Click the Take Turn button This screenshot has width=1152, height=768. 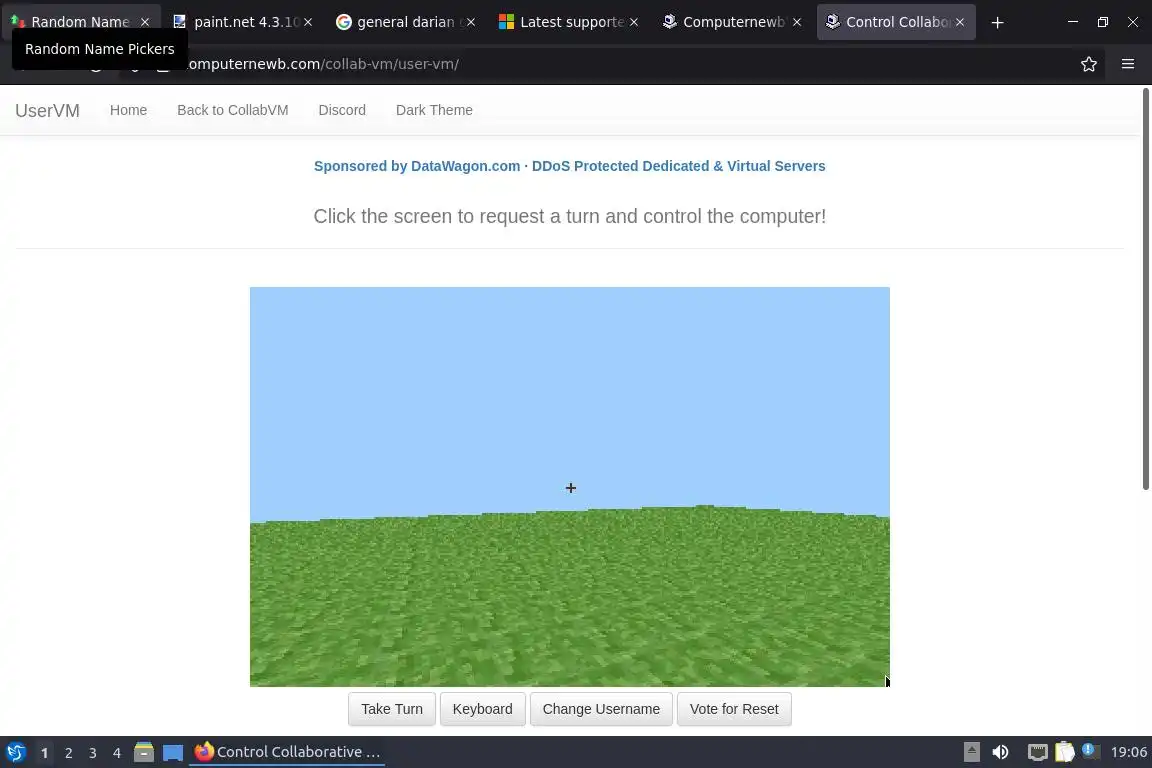[392, 709]
